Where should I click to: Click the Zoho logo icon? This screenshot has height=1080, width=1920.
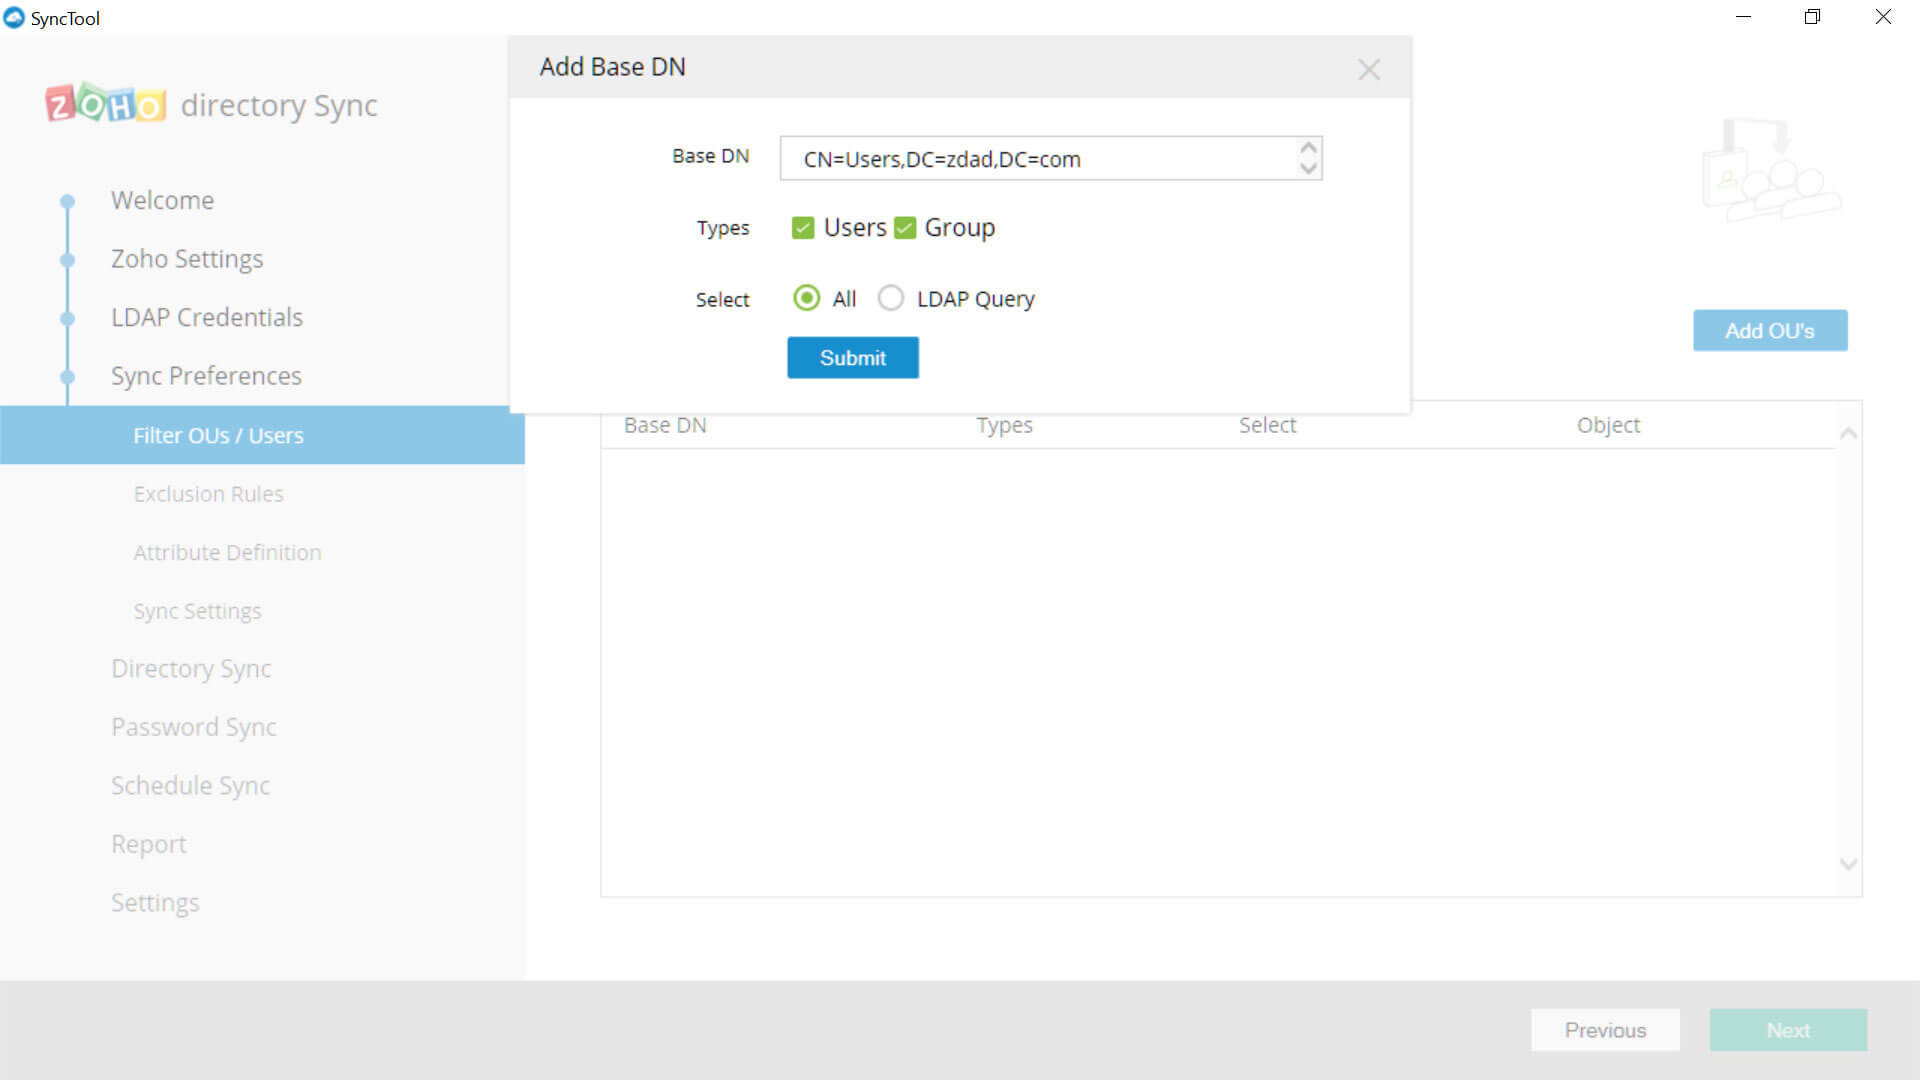(105, 103)
